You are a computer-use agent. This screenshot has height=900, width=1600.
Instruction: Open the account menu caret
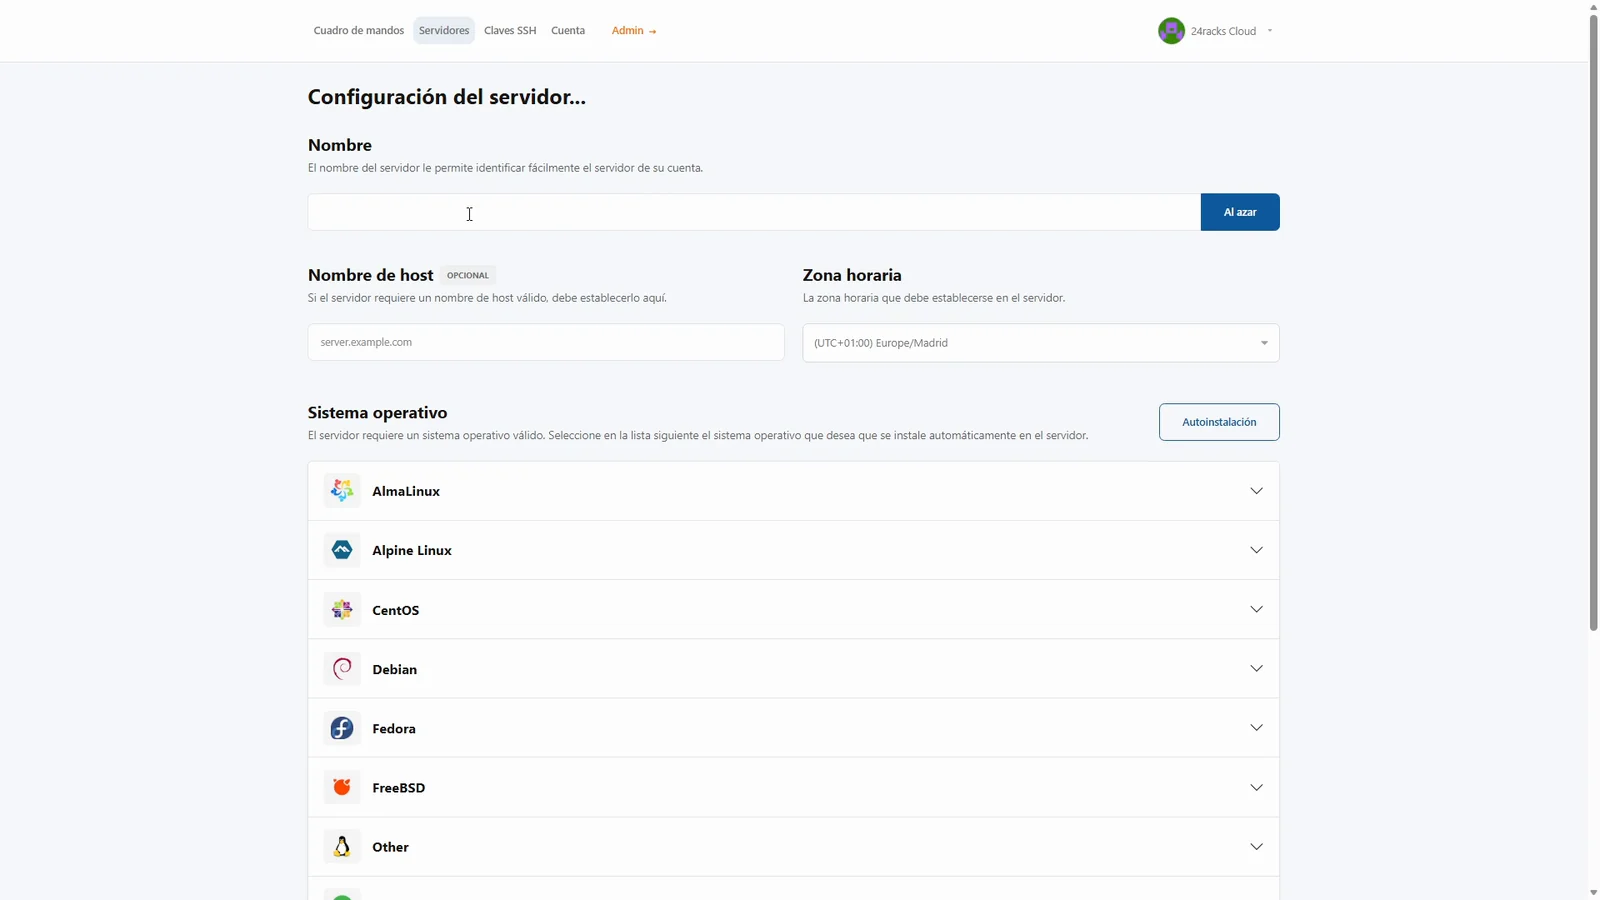[x=1270, y=31]
